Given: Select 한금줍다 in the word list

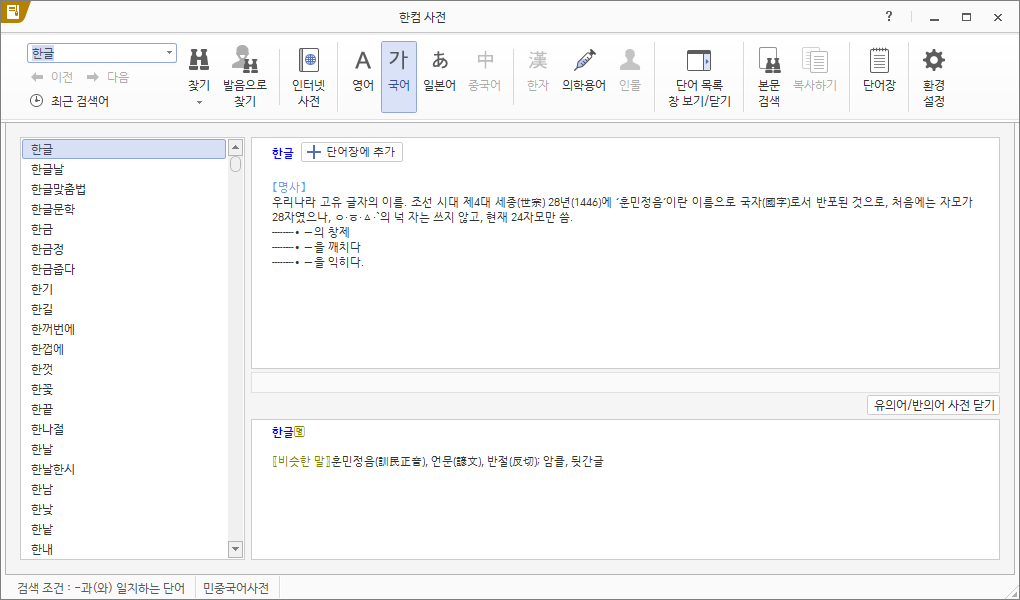Looking at the screenshot, I should 124,269.
